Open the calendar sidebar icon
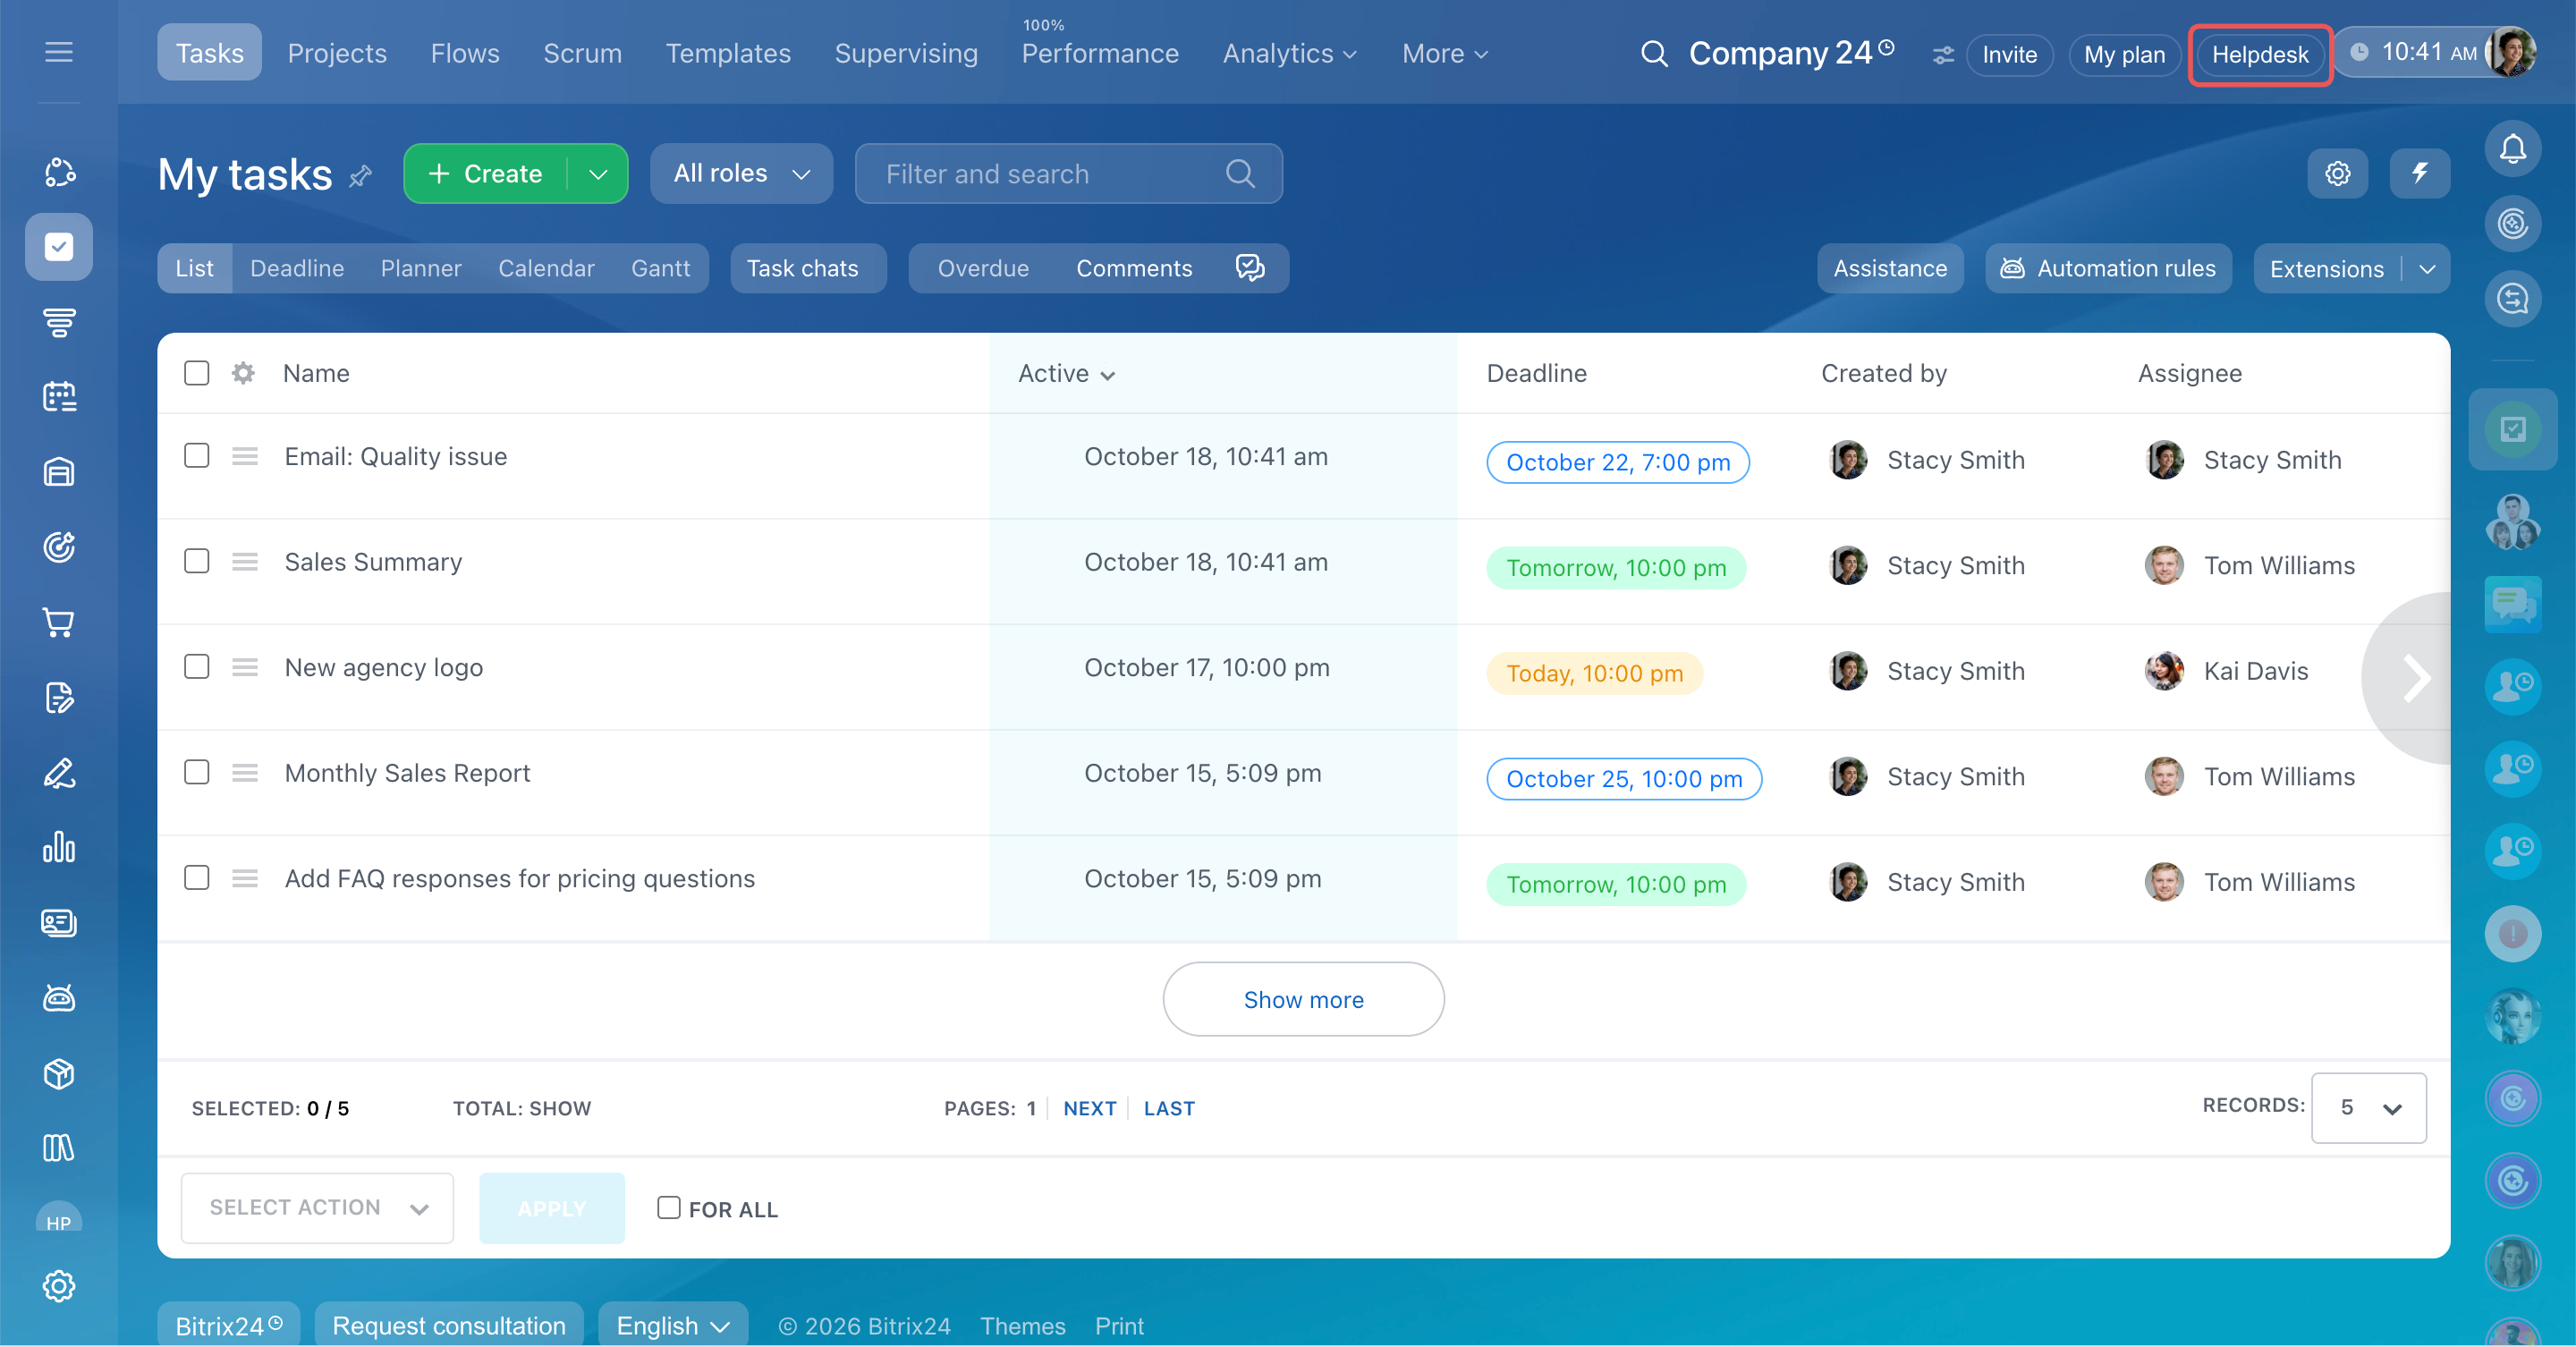The image size is (2576, 1347). [59, 397]
